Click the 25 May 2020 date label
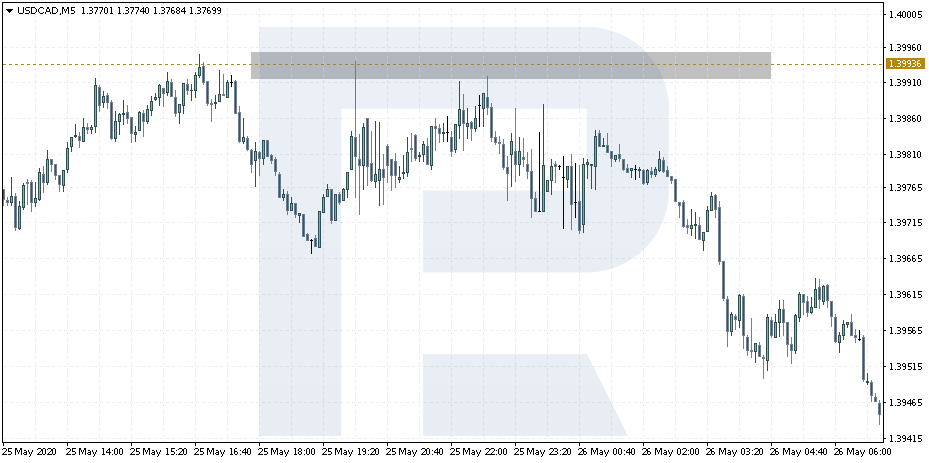929x463 pixels. (x=30, y=452)
